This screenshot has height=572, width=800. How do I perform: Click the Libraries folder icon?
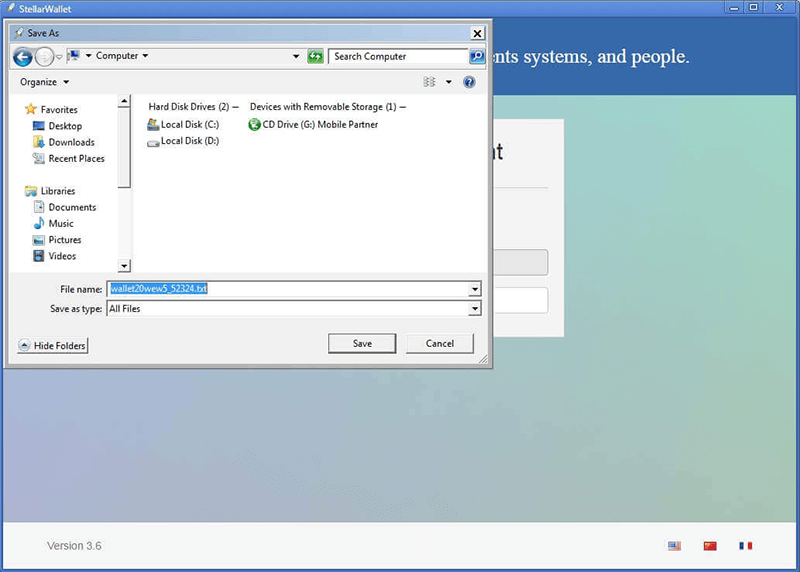[31, 191]
